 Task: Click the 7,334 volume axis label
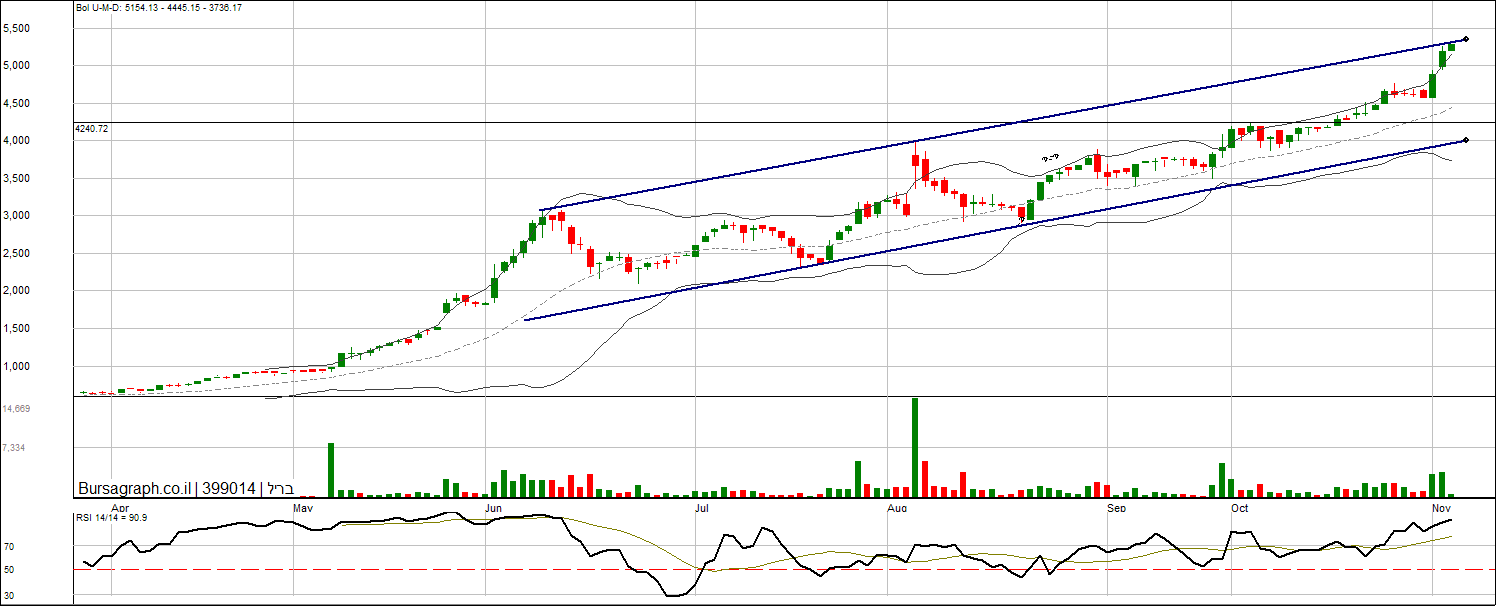click(14, 448)
